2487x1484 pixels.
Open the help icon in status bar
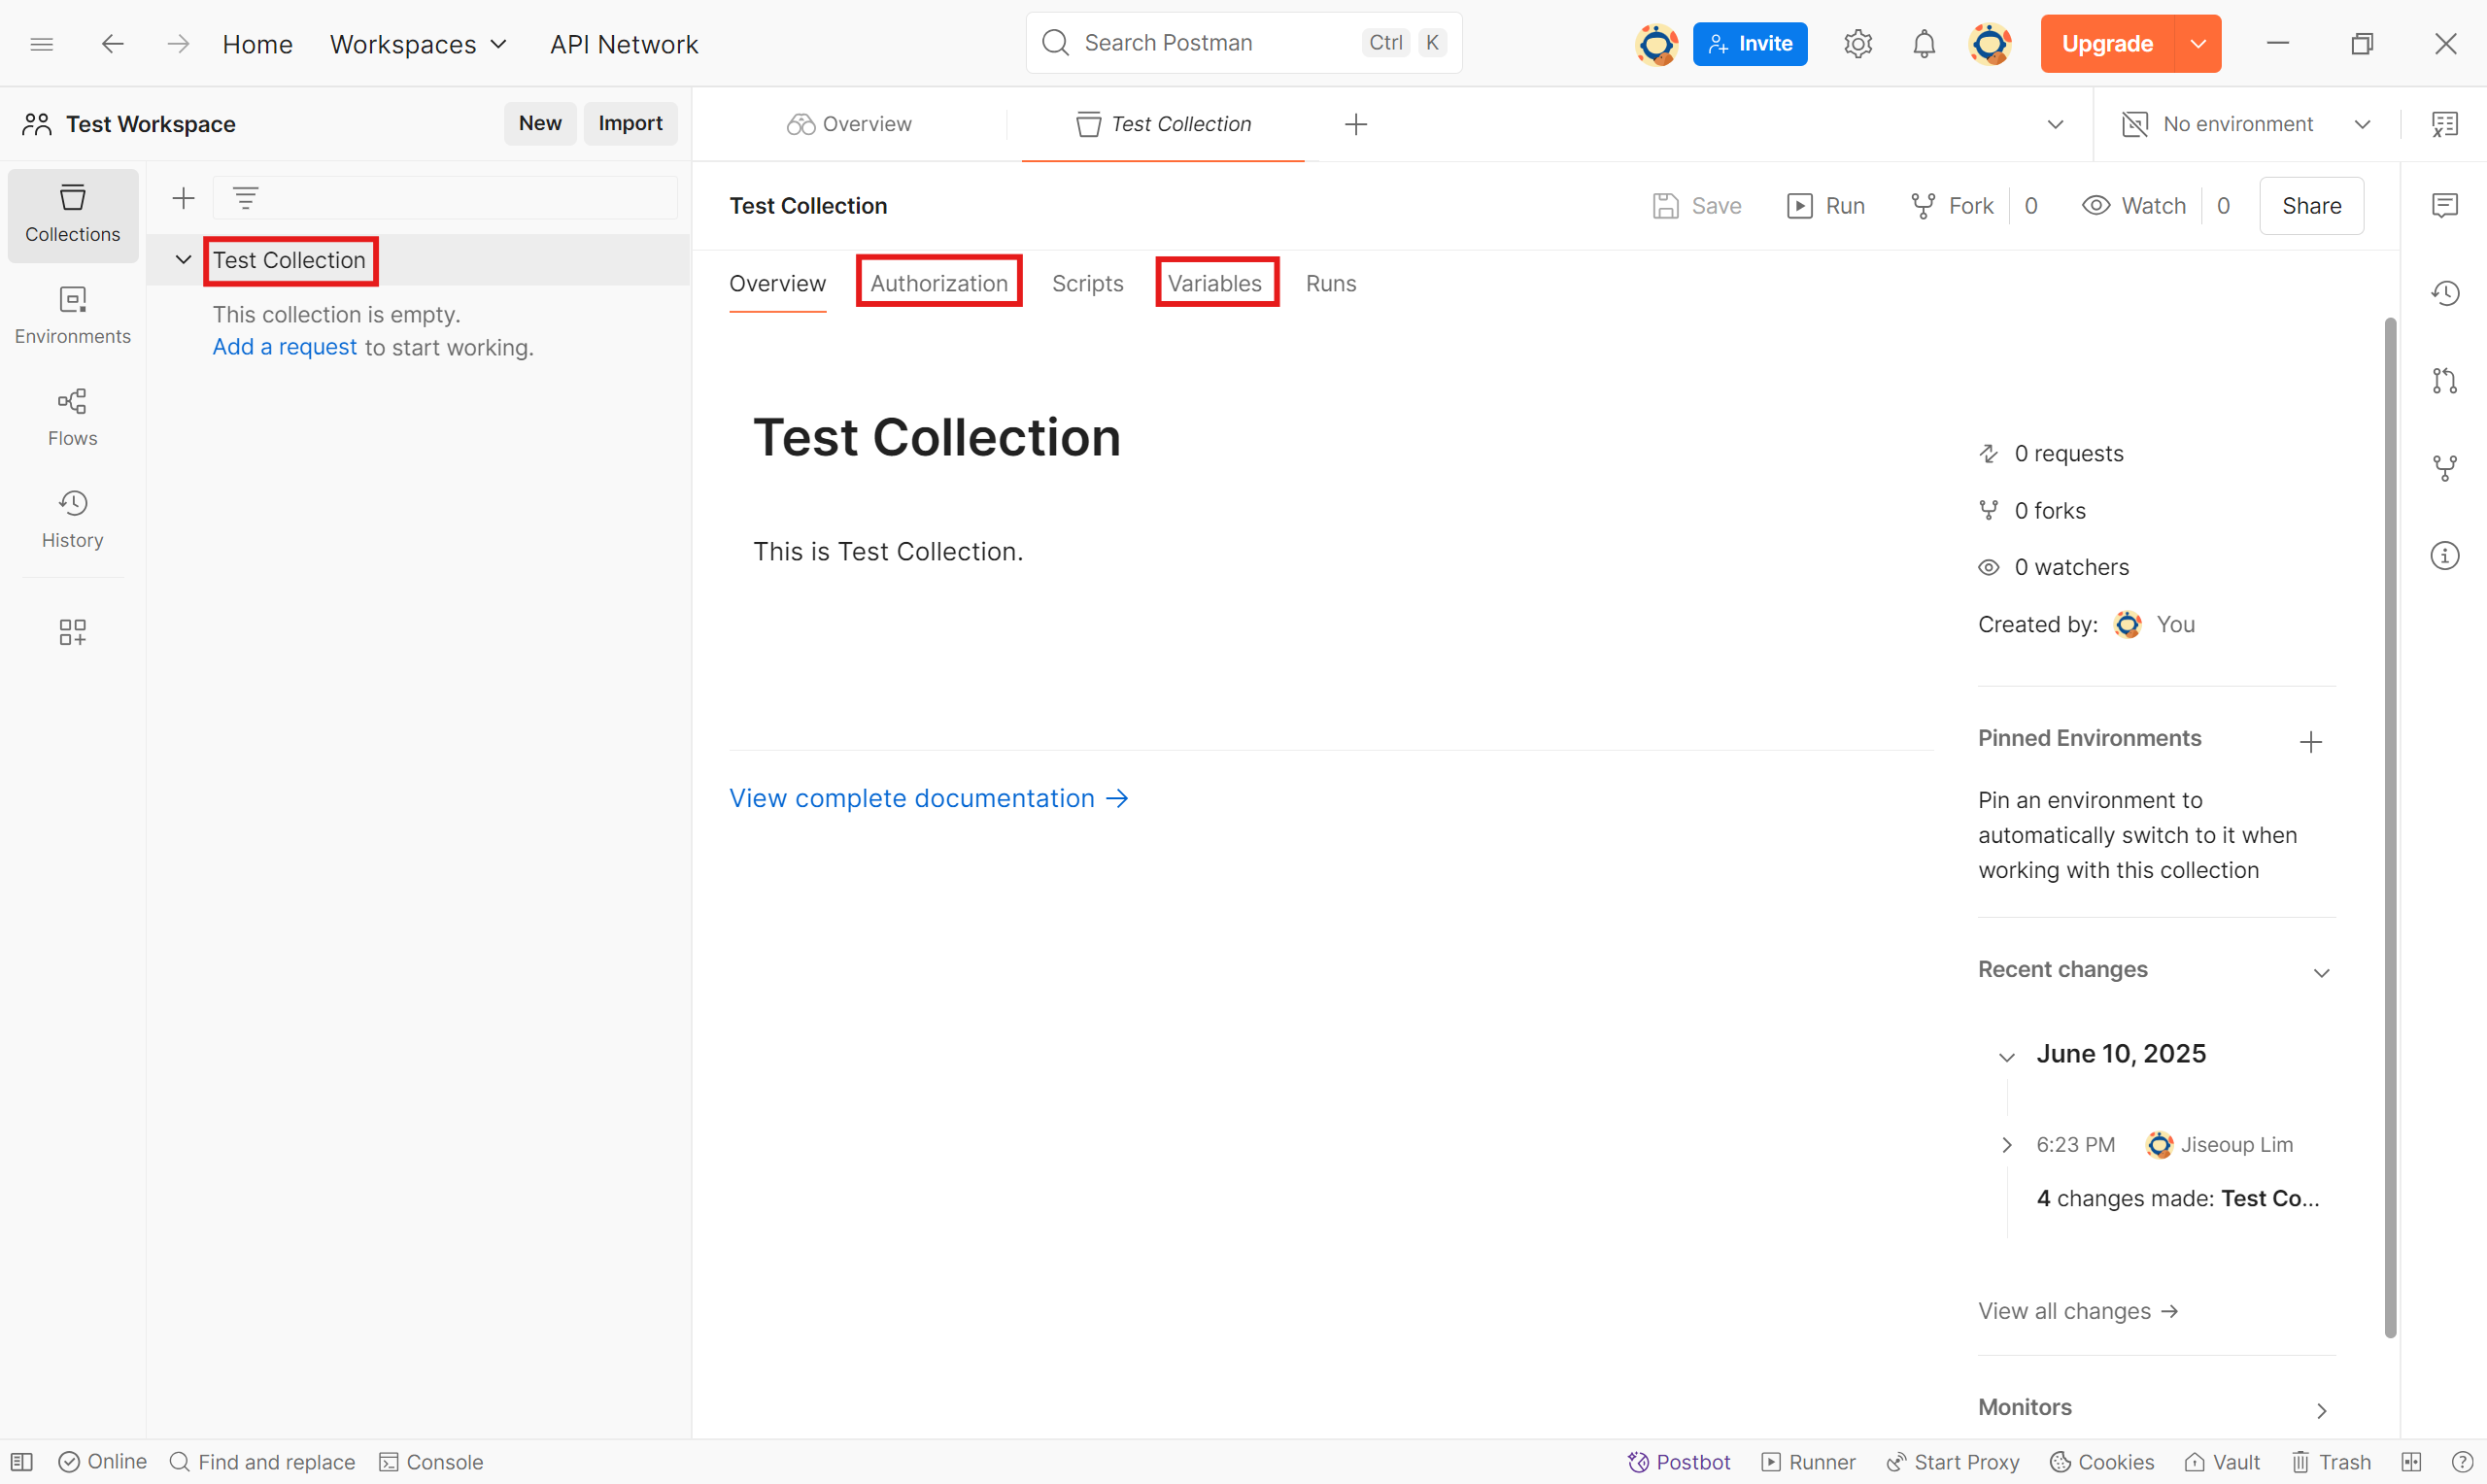(x=2461, y=1462)
